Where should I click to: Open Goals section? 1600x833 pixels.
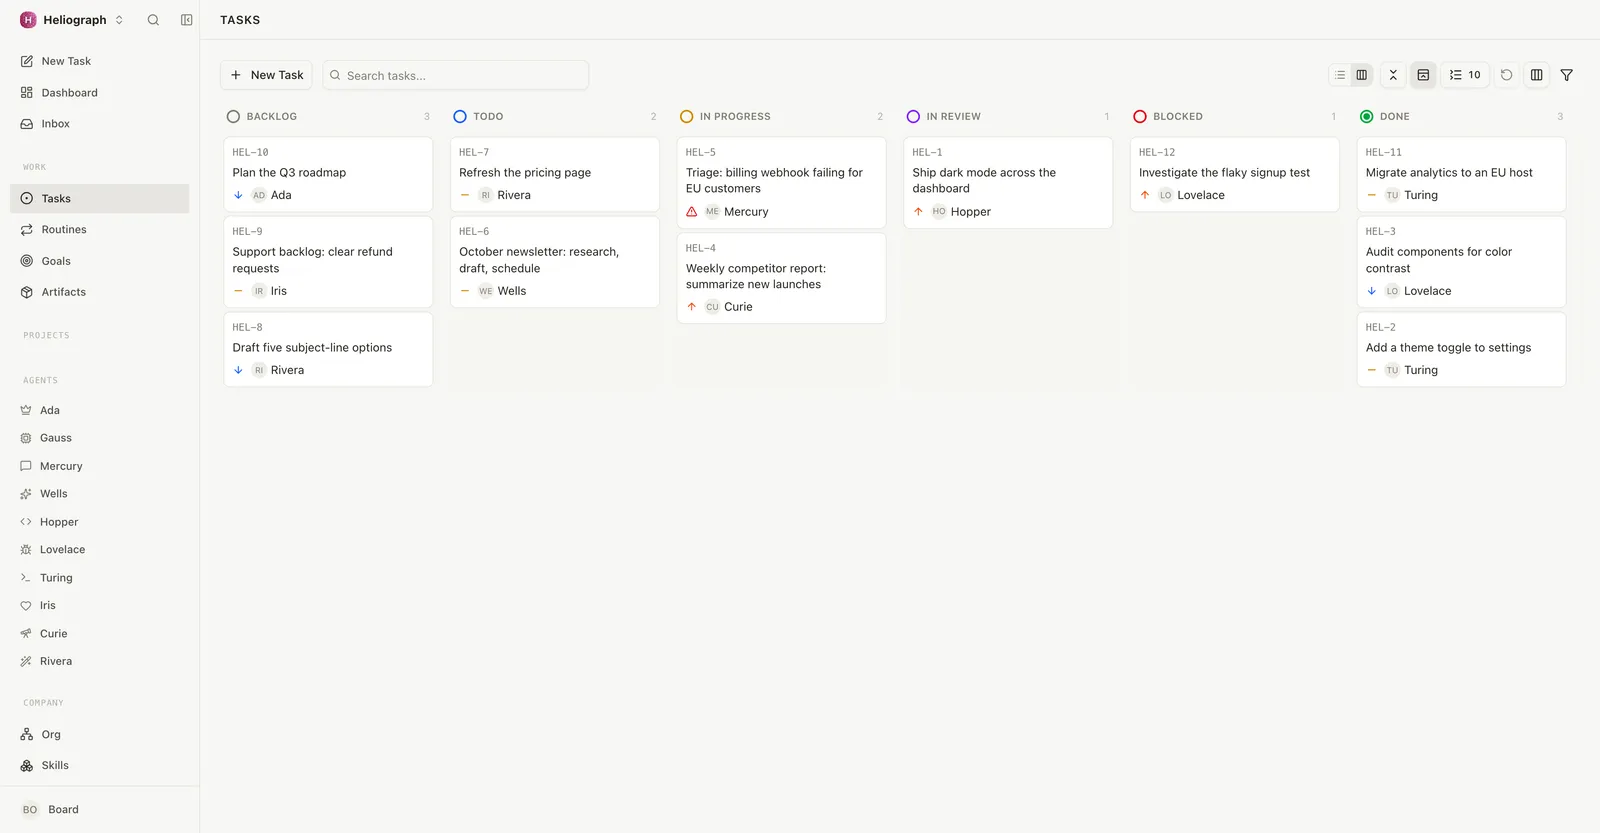(x=100, y=261)
